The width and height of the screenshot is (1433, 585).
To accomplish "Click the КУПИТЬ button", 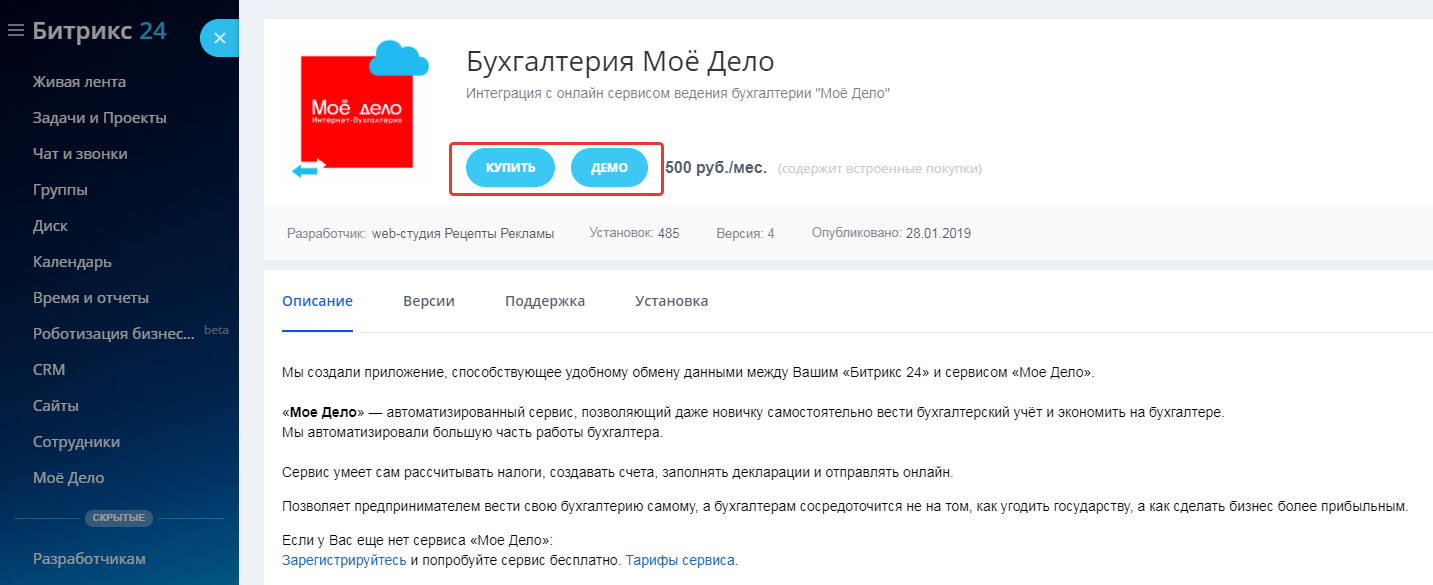I will pyautogui.click(x=510, y=168).
